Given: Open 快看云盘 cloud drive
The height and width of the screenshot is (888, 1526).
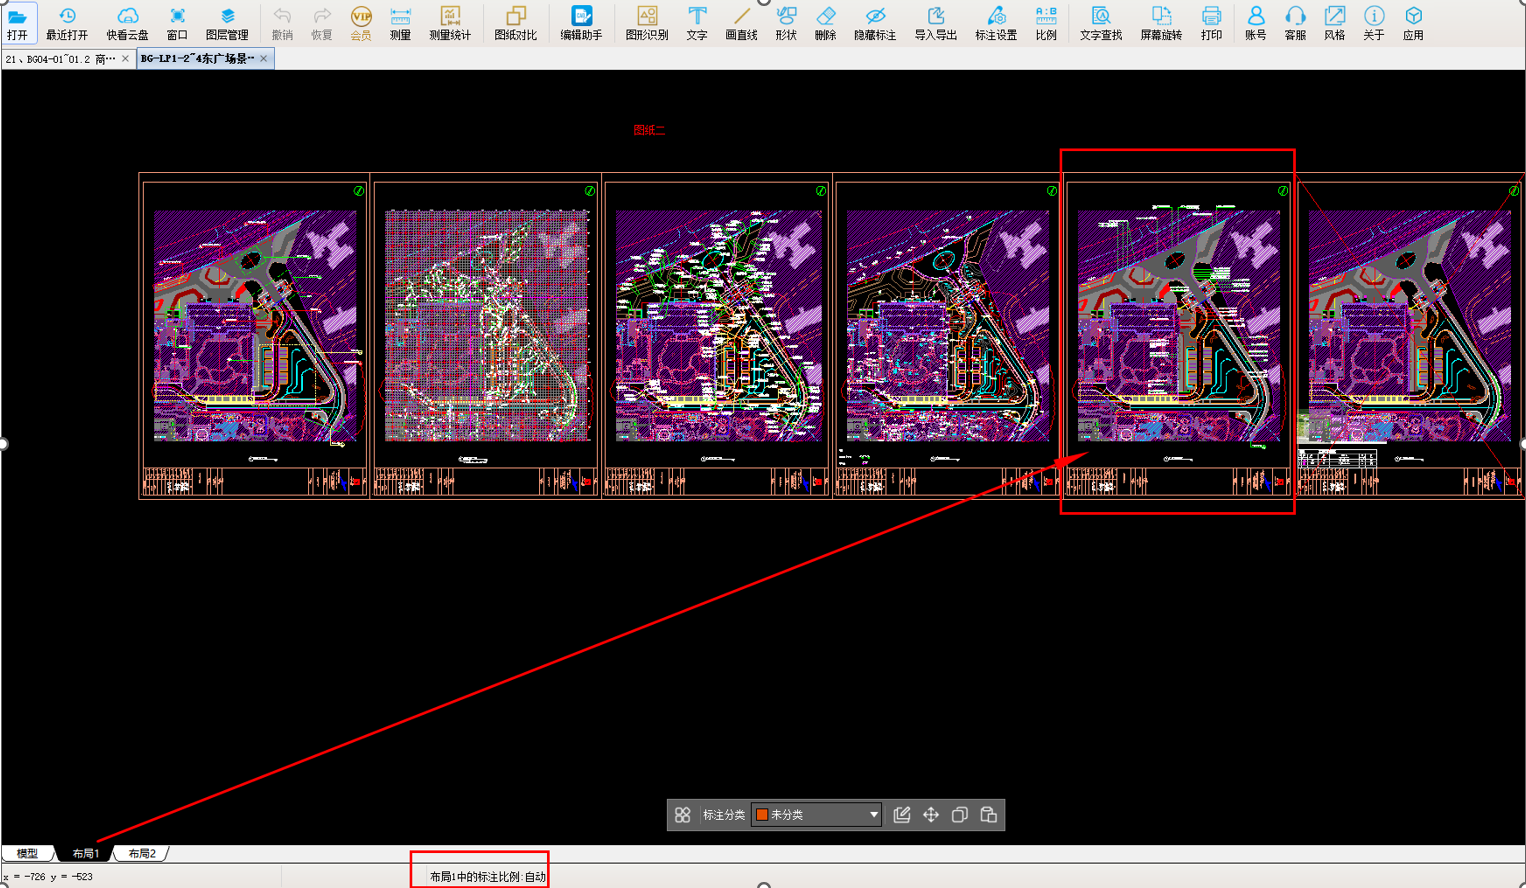Looking at the screenshot, I should [x=127, y=23].
